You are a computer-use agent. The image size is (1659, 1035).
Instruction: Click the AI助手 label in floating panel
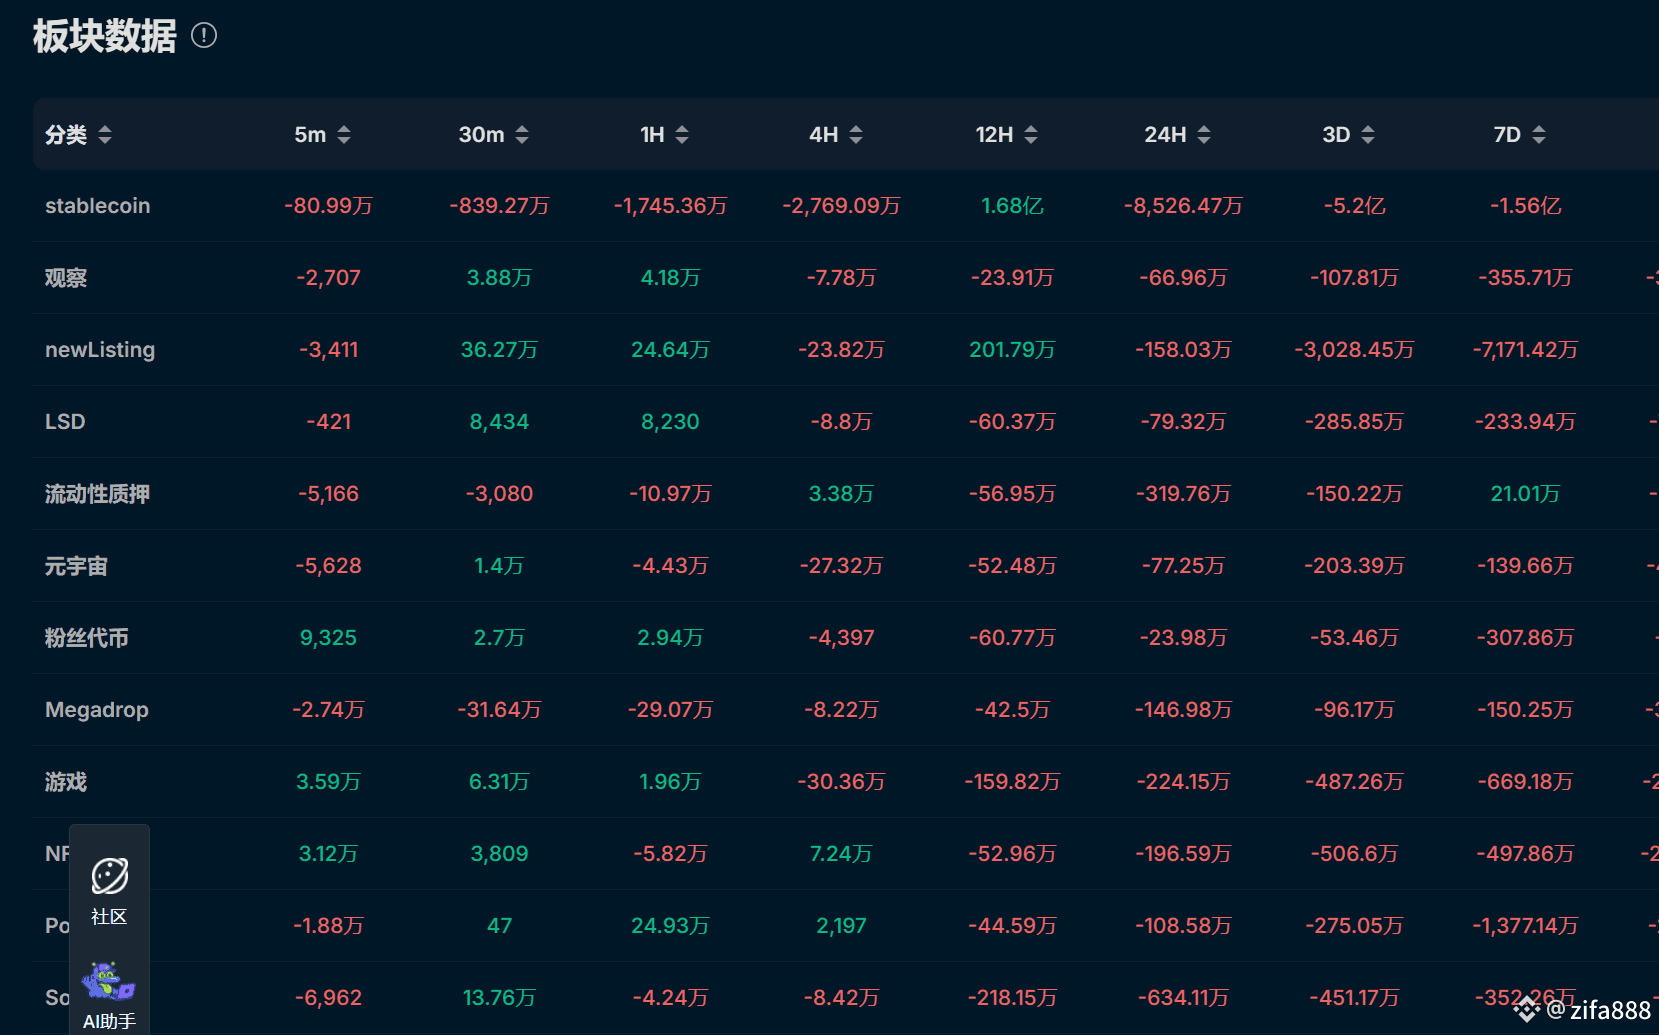pos(109,1021)
